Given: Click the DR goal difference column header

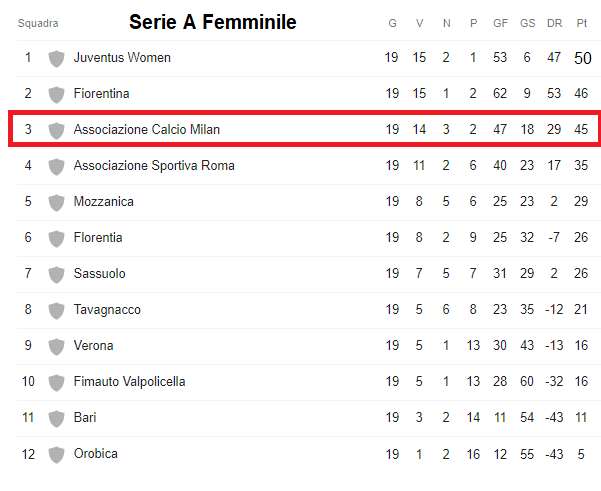Looking at the screenshot, I should [554, 23].
